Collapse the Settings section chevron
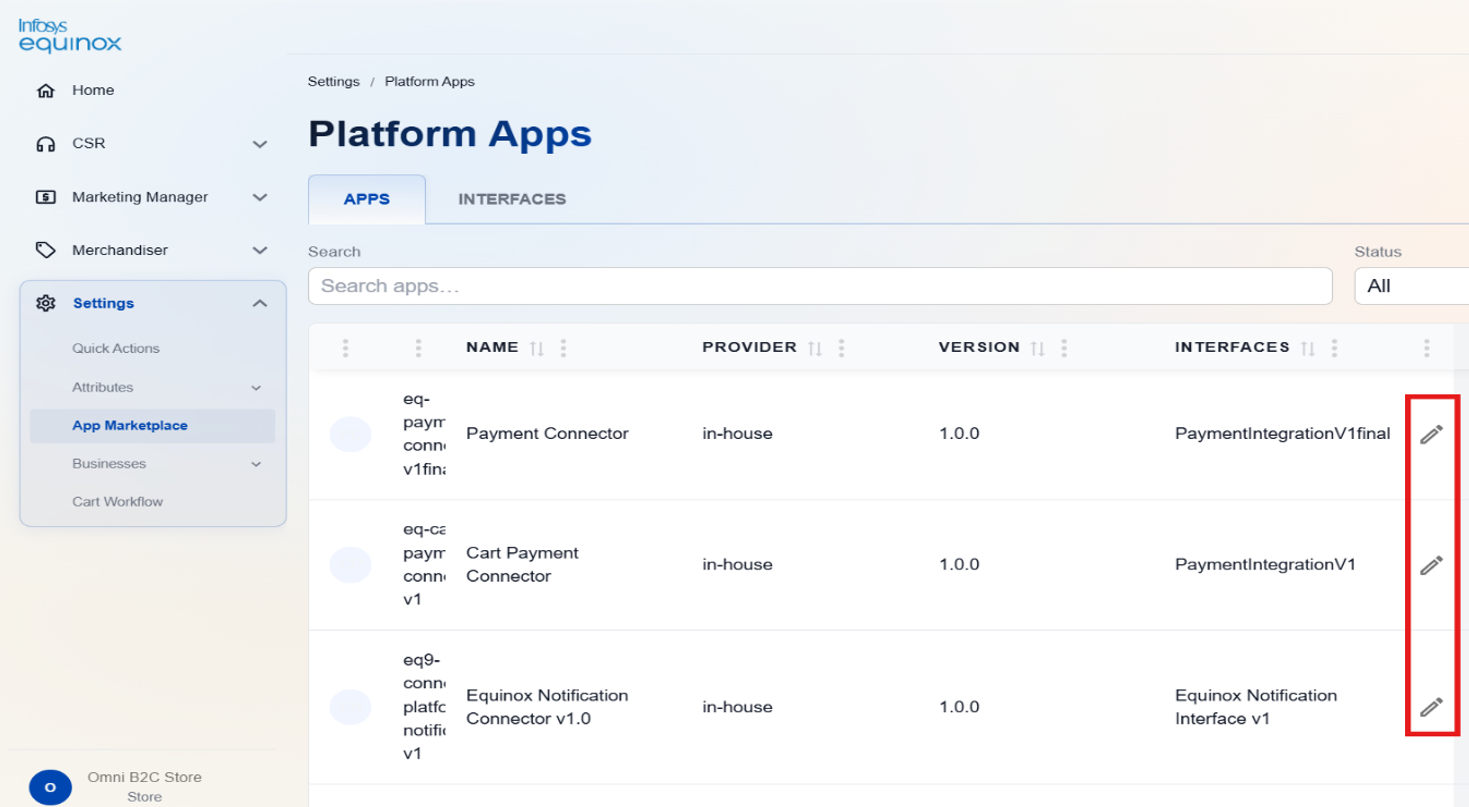 (x=260, y=303)
